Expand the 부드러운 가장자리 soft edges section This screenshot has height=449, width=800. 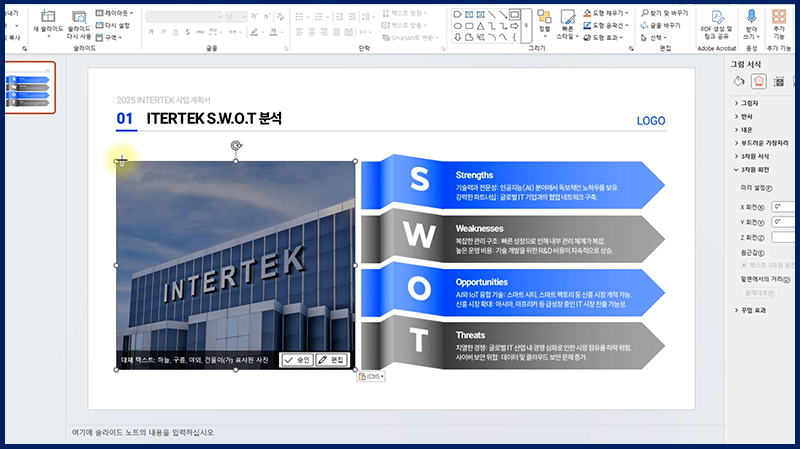tap(761, 143)
